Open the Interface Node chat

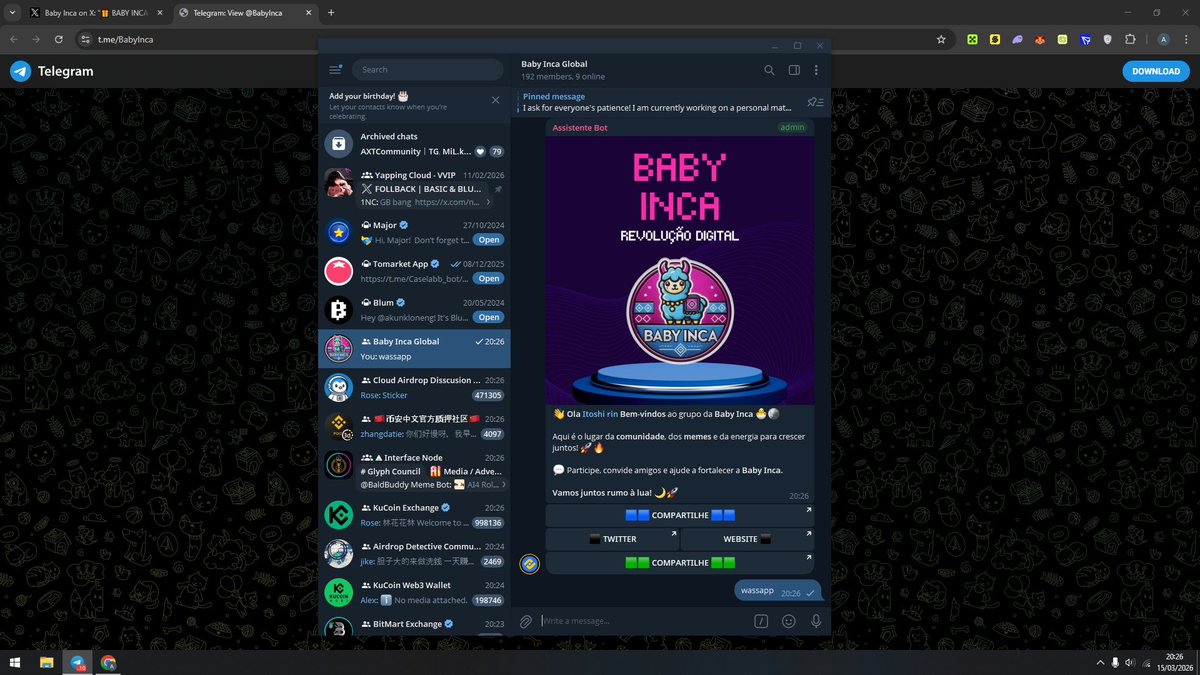(414, 470)
